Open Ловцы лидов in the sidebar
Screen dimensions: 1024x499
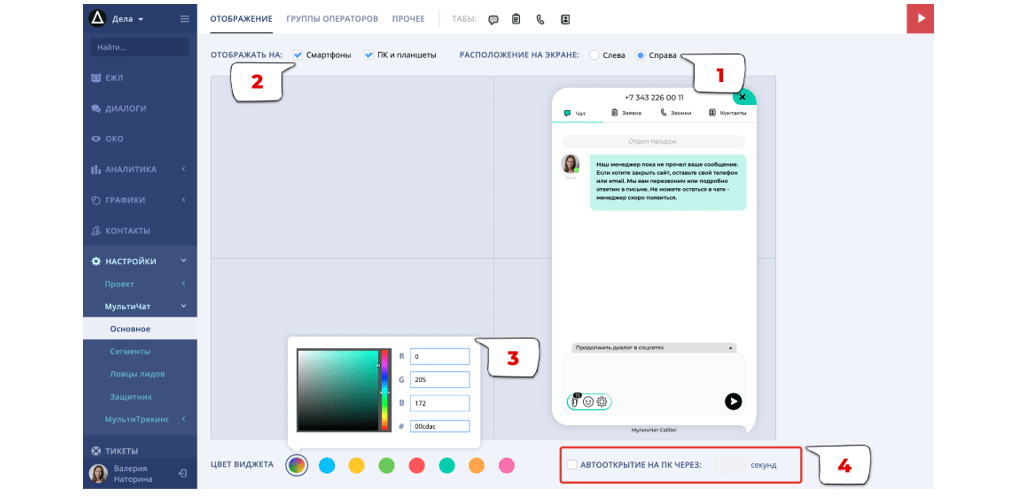[x=137, y=374]
